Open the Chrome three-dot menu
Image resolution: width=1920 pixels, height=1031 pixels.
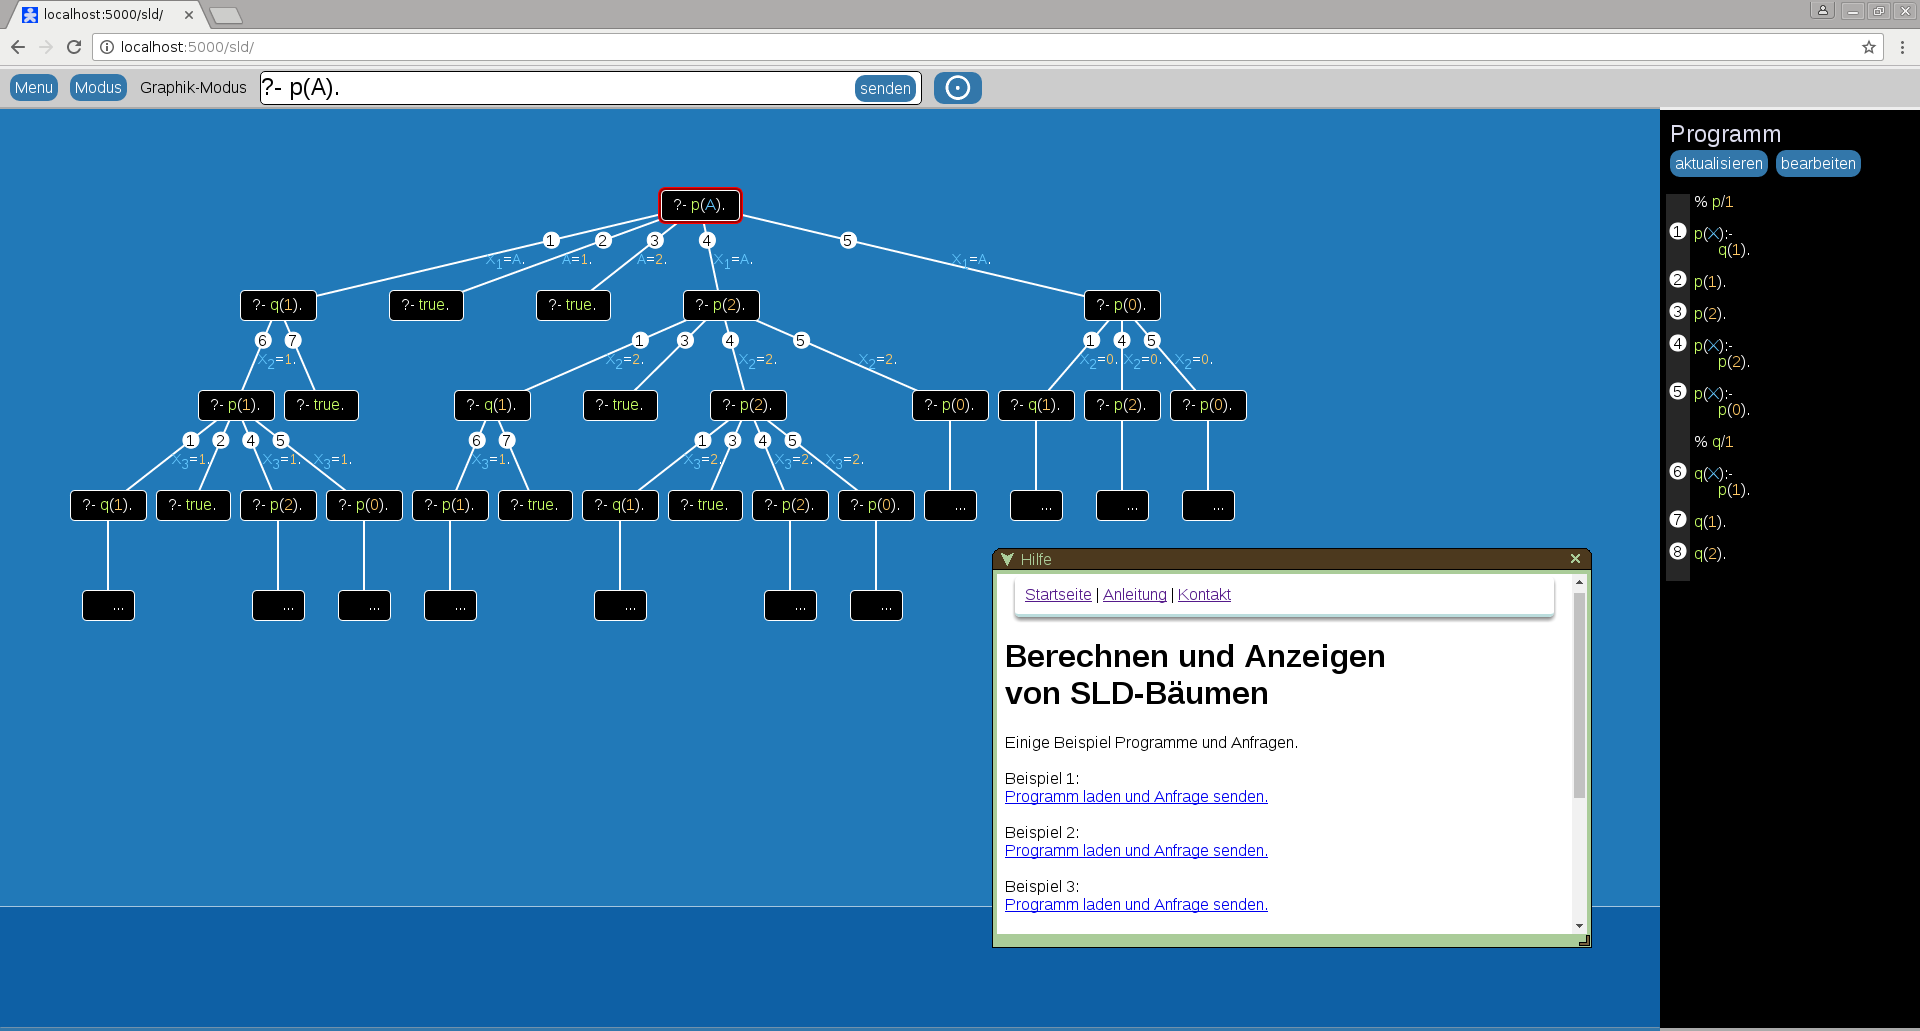pos(1902,47)
